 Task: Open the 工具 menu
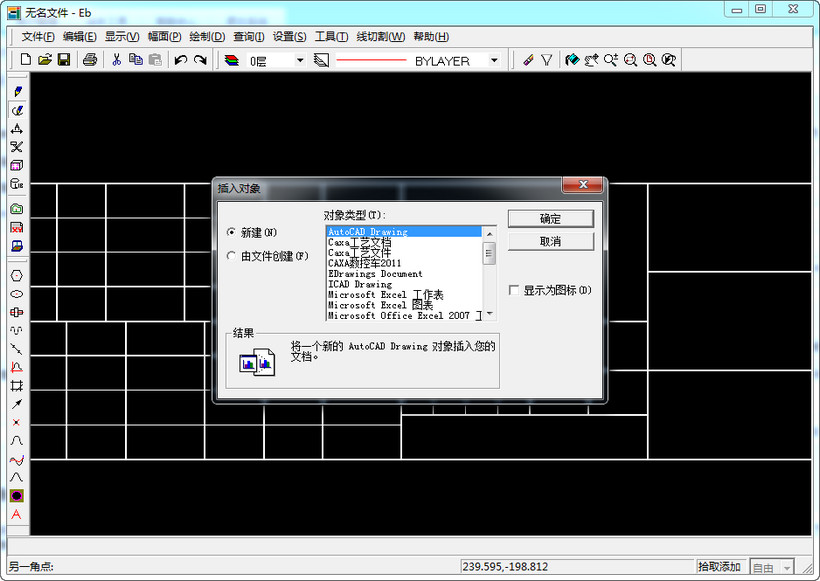(331, 37)
